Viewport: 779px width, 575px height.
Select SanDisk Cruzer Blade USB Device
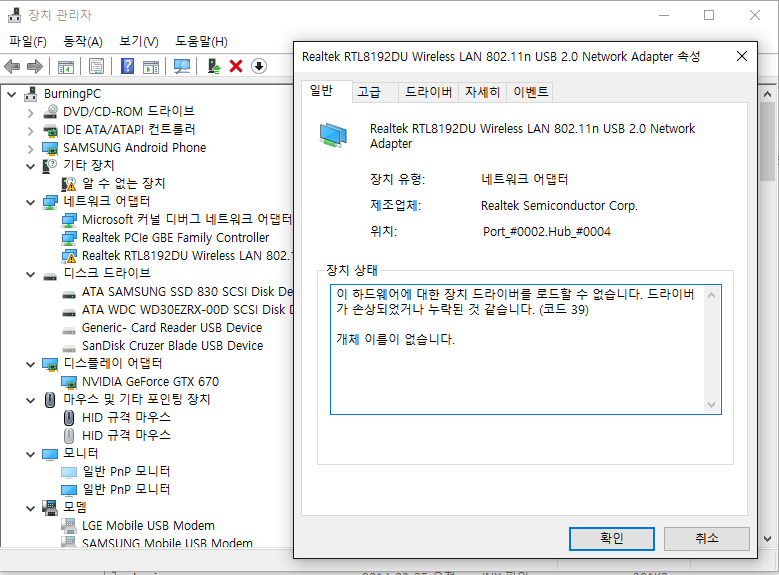(x=172, y=345)
